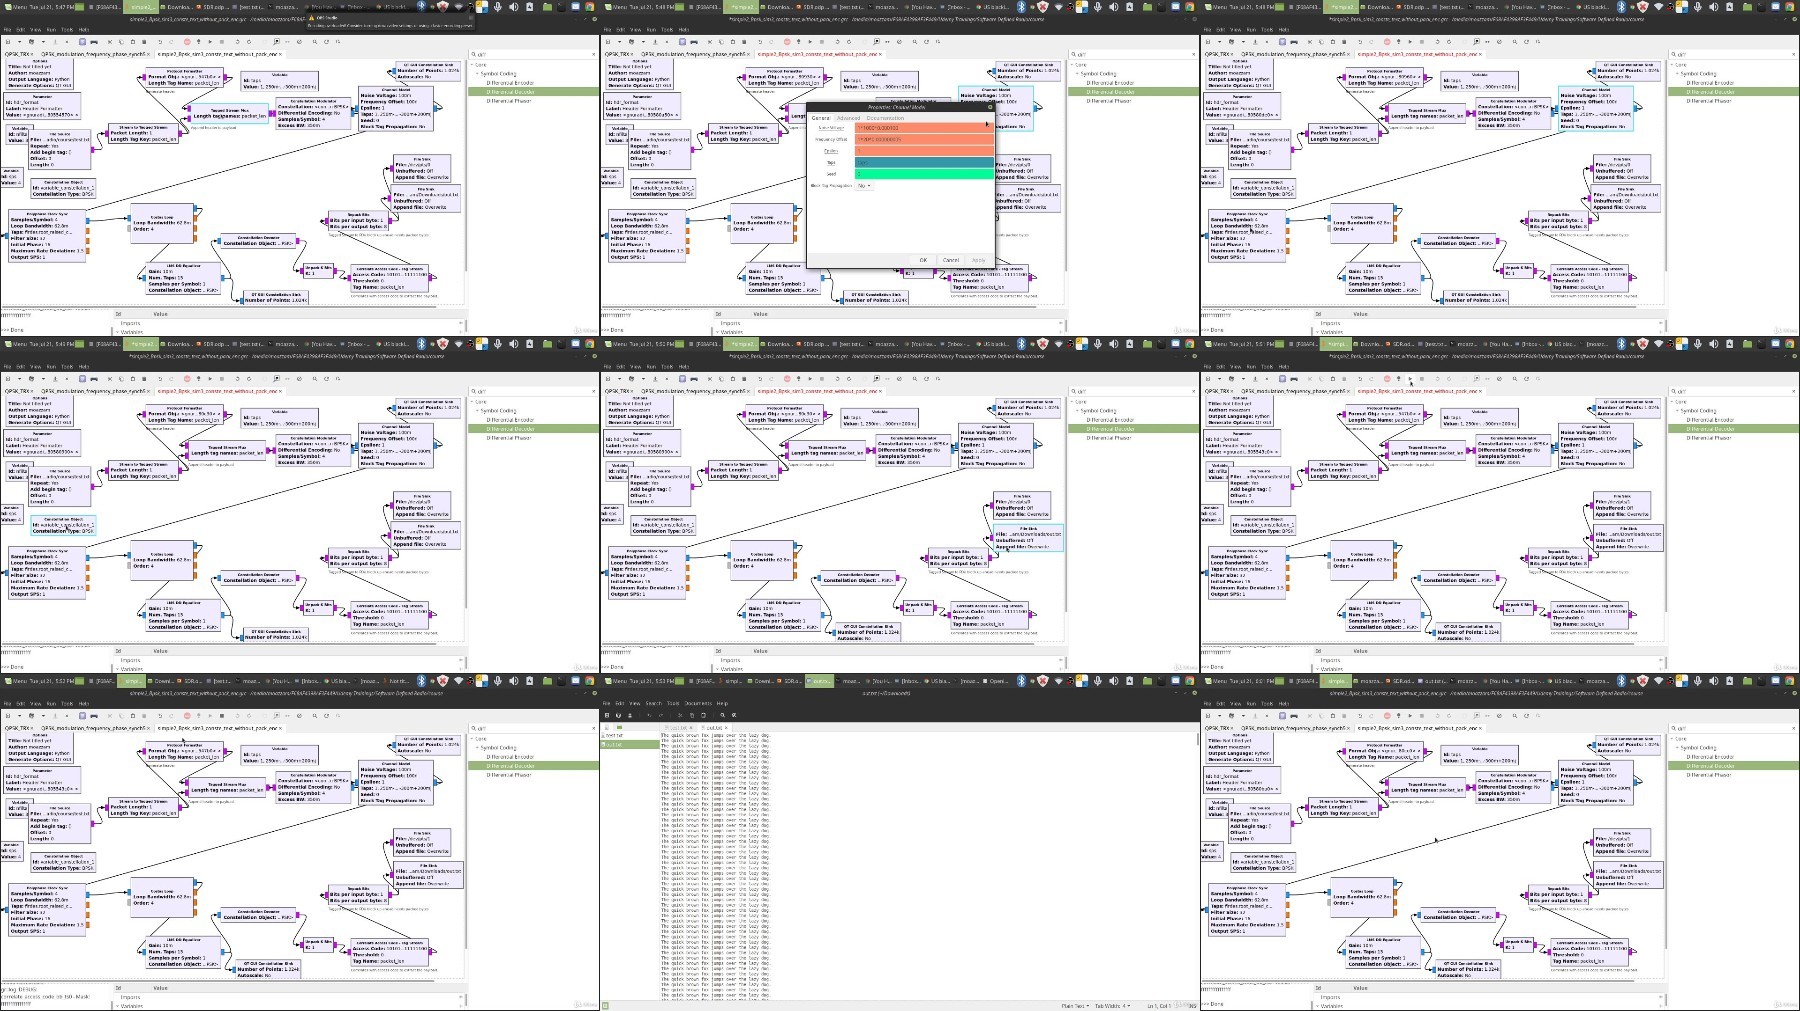1800x1011 pixels.
Task: Open the Tab Width dropdown in the editor status bar
Action: [x=1112, y=1006]
